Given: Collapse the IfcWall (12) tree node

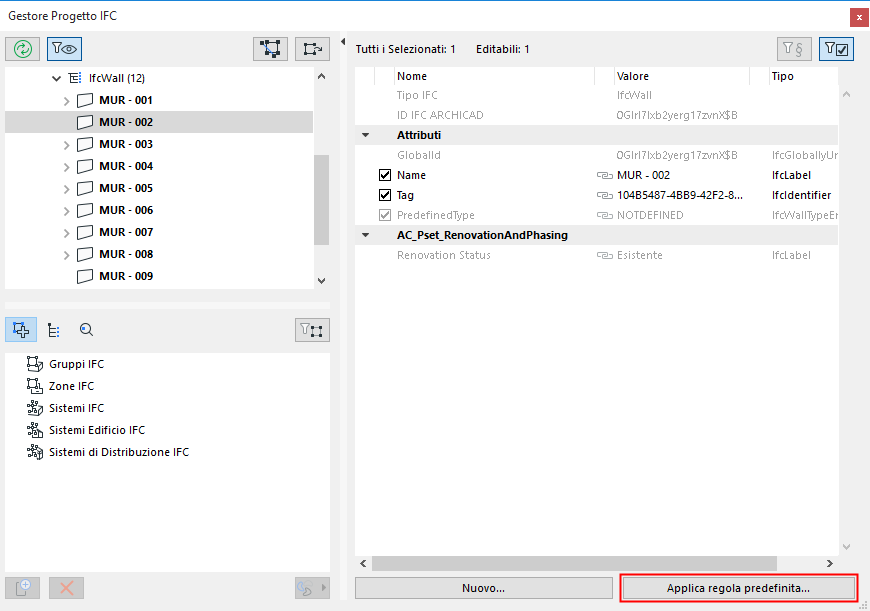Looking at the screenshot, I should coord(56,78).
